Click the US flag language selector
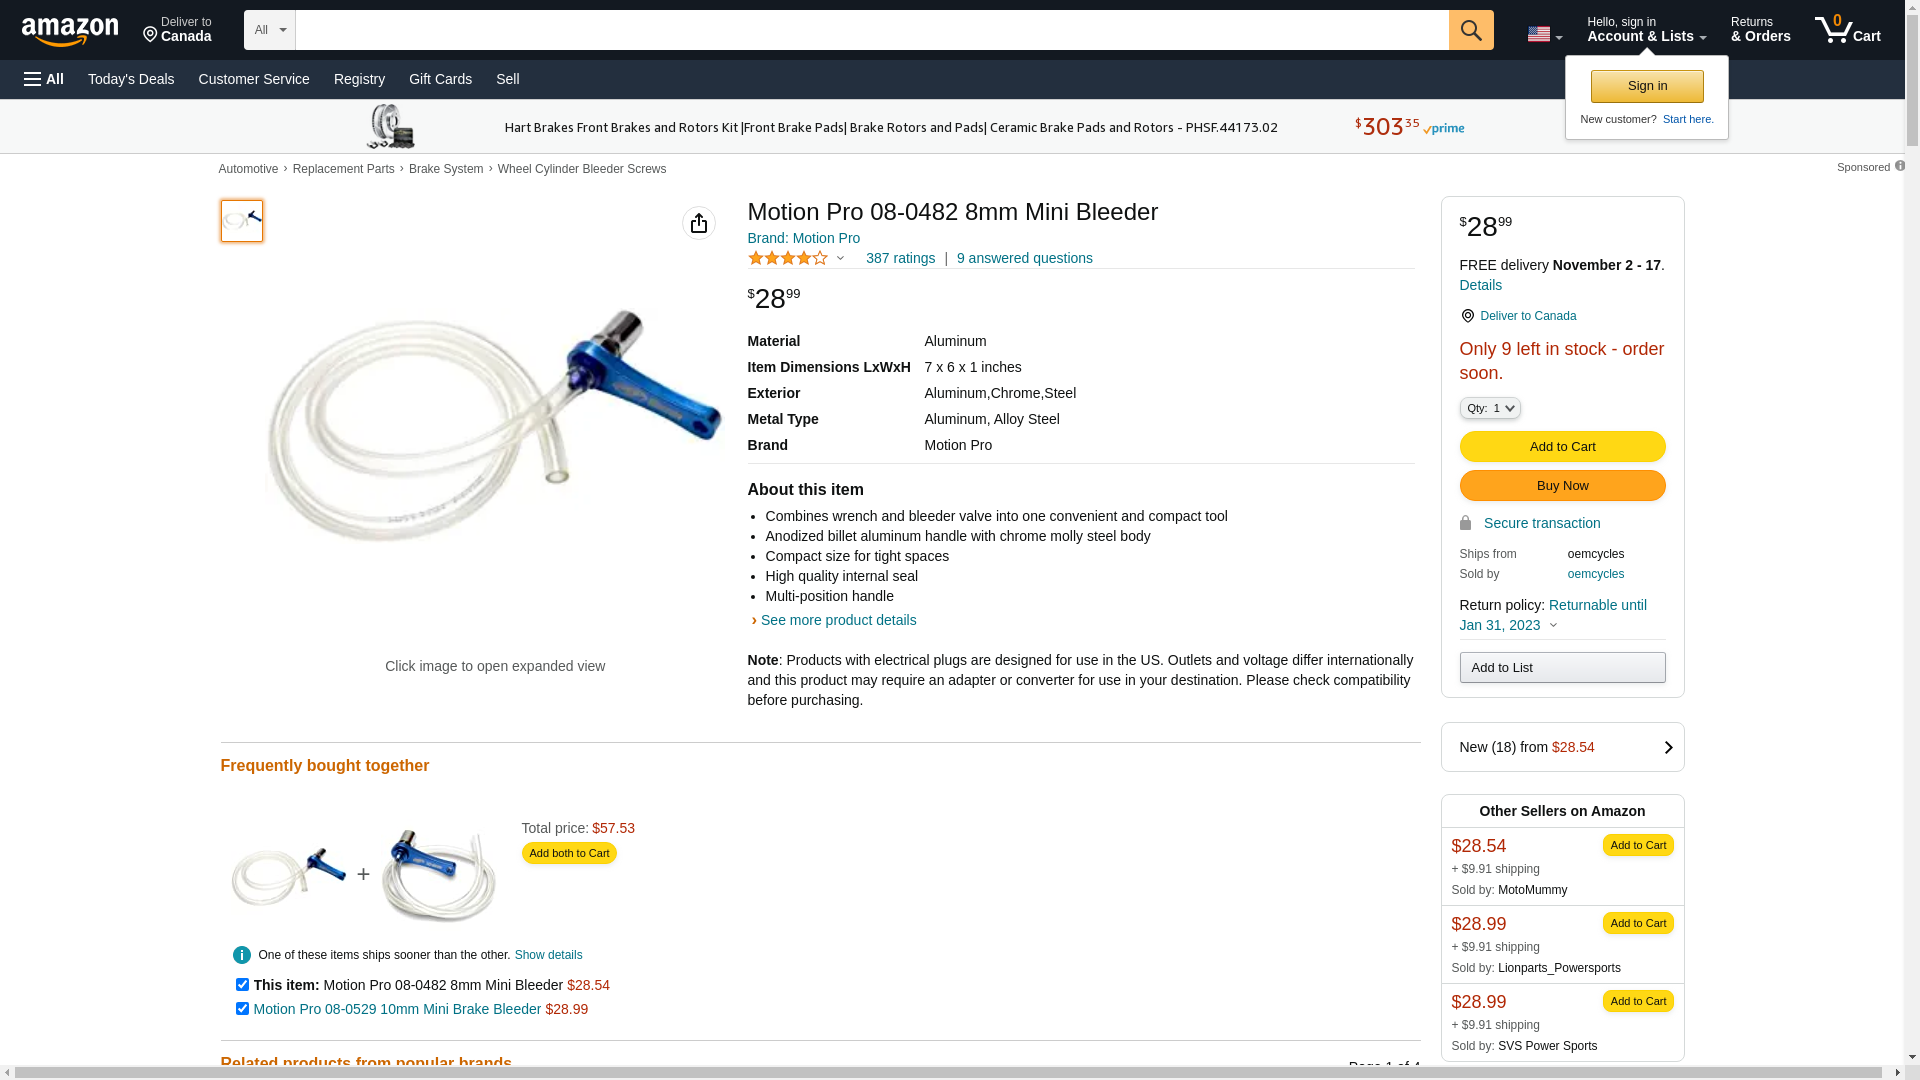The width and height of the screenshot is (1920, 1080). [x=1543, y=34]
